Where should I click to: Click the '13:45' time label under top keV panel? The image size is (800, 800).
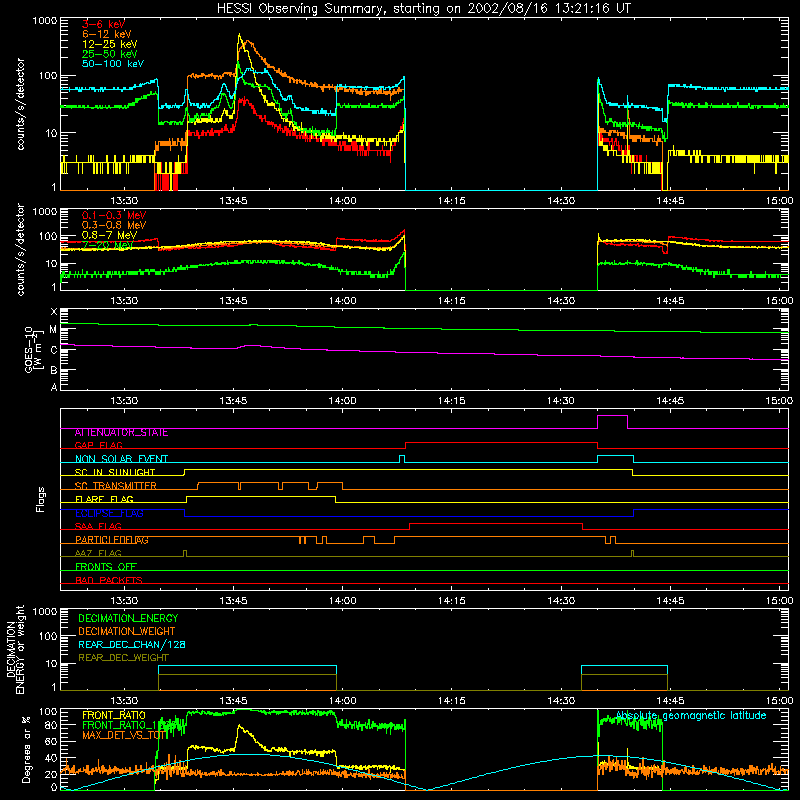pyautogui.click(x=233, y=201)
